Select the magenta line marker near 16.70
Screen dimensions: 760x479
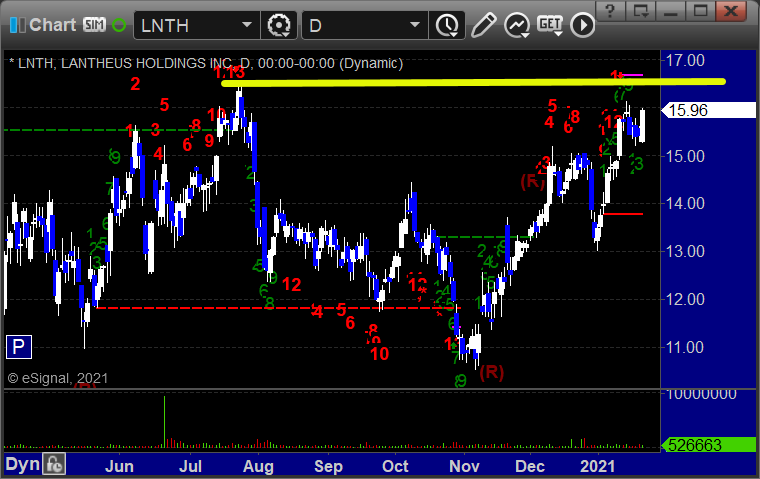coord(633,75)
